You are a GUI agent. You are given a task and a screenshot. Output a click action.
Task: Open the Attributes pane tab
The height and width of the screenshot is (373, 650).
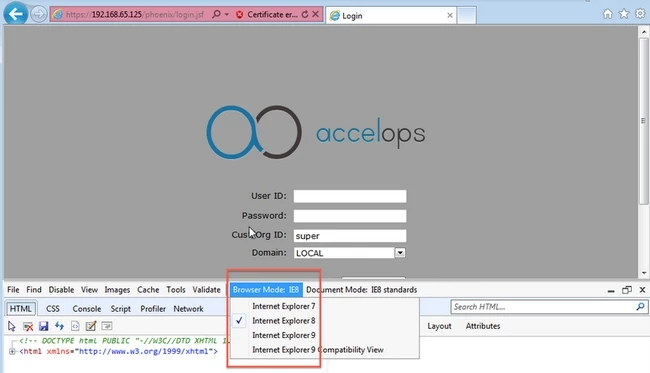click(x=483, y=326)
